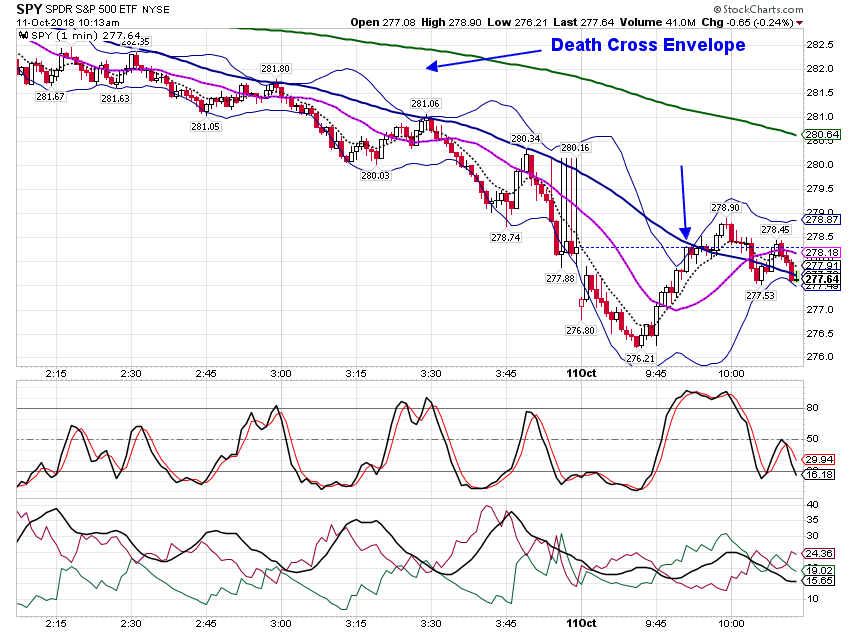Click the red down-triangle beside the Chg value
Image resolution: width=850 pixels, height=633 pixels.
tap(800, 23)
